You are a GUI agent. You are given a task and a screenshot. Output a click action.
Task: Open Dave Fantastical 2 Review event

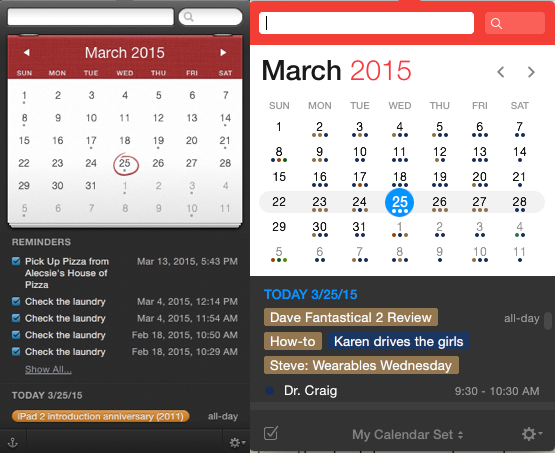pos(351,317)
